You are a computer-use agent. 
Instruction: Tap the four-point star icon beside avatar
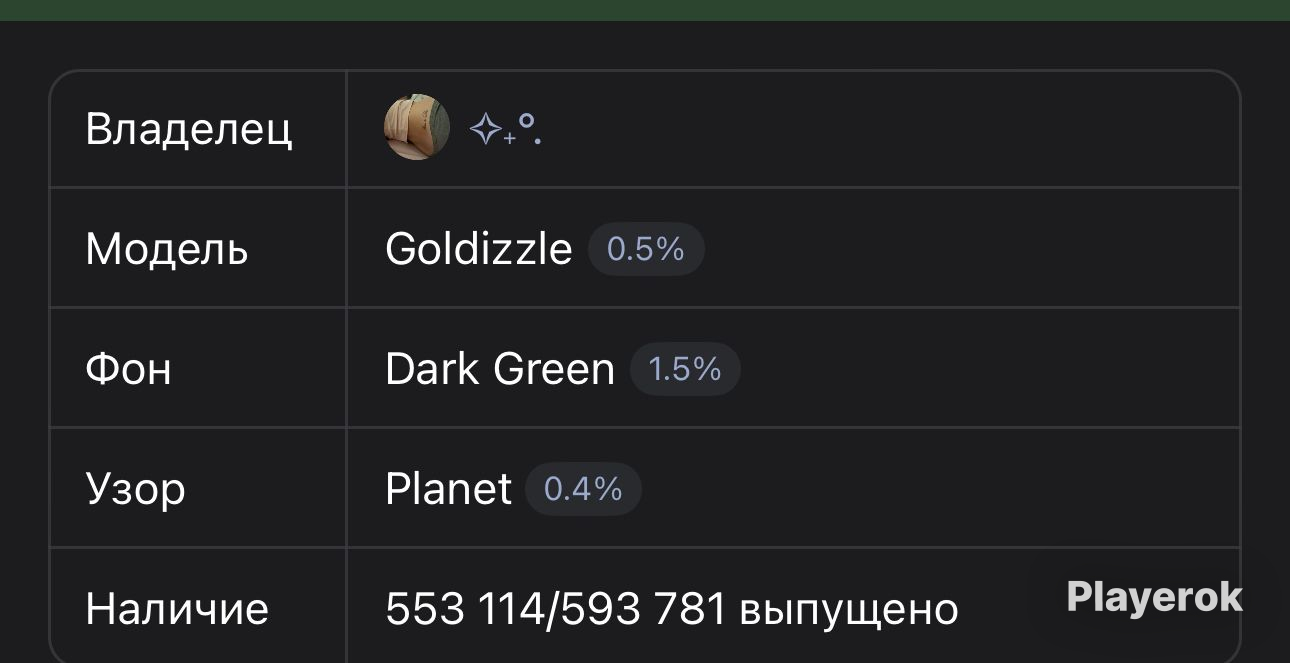coord(486,129)
